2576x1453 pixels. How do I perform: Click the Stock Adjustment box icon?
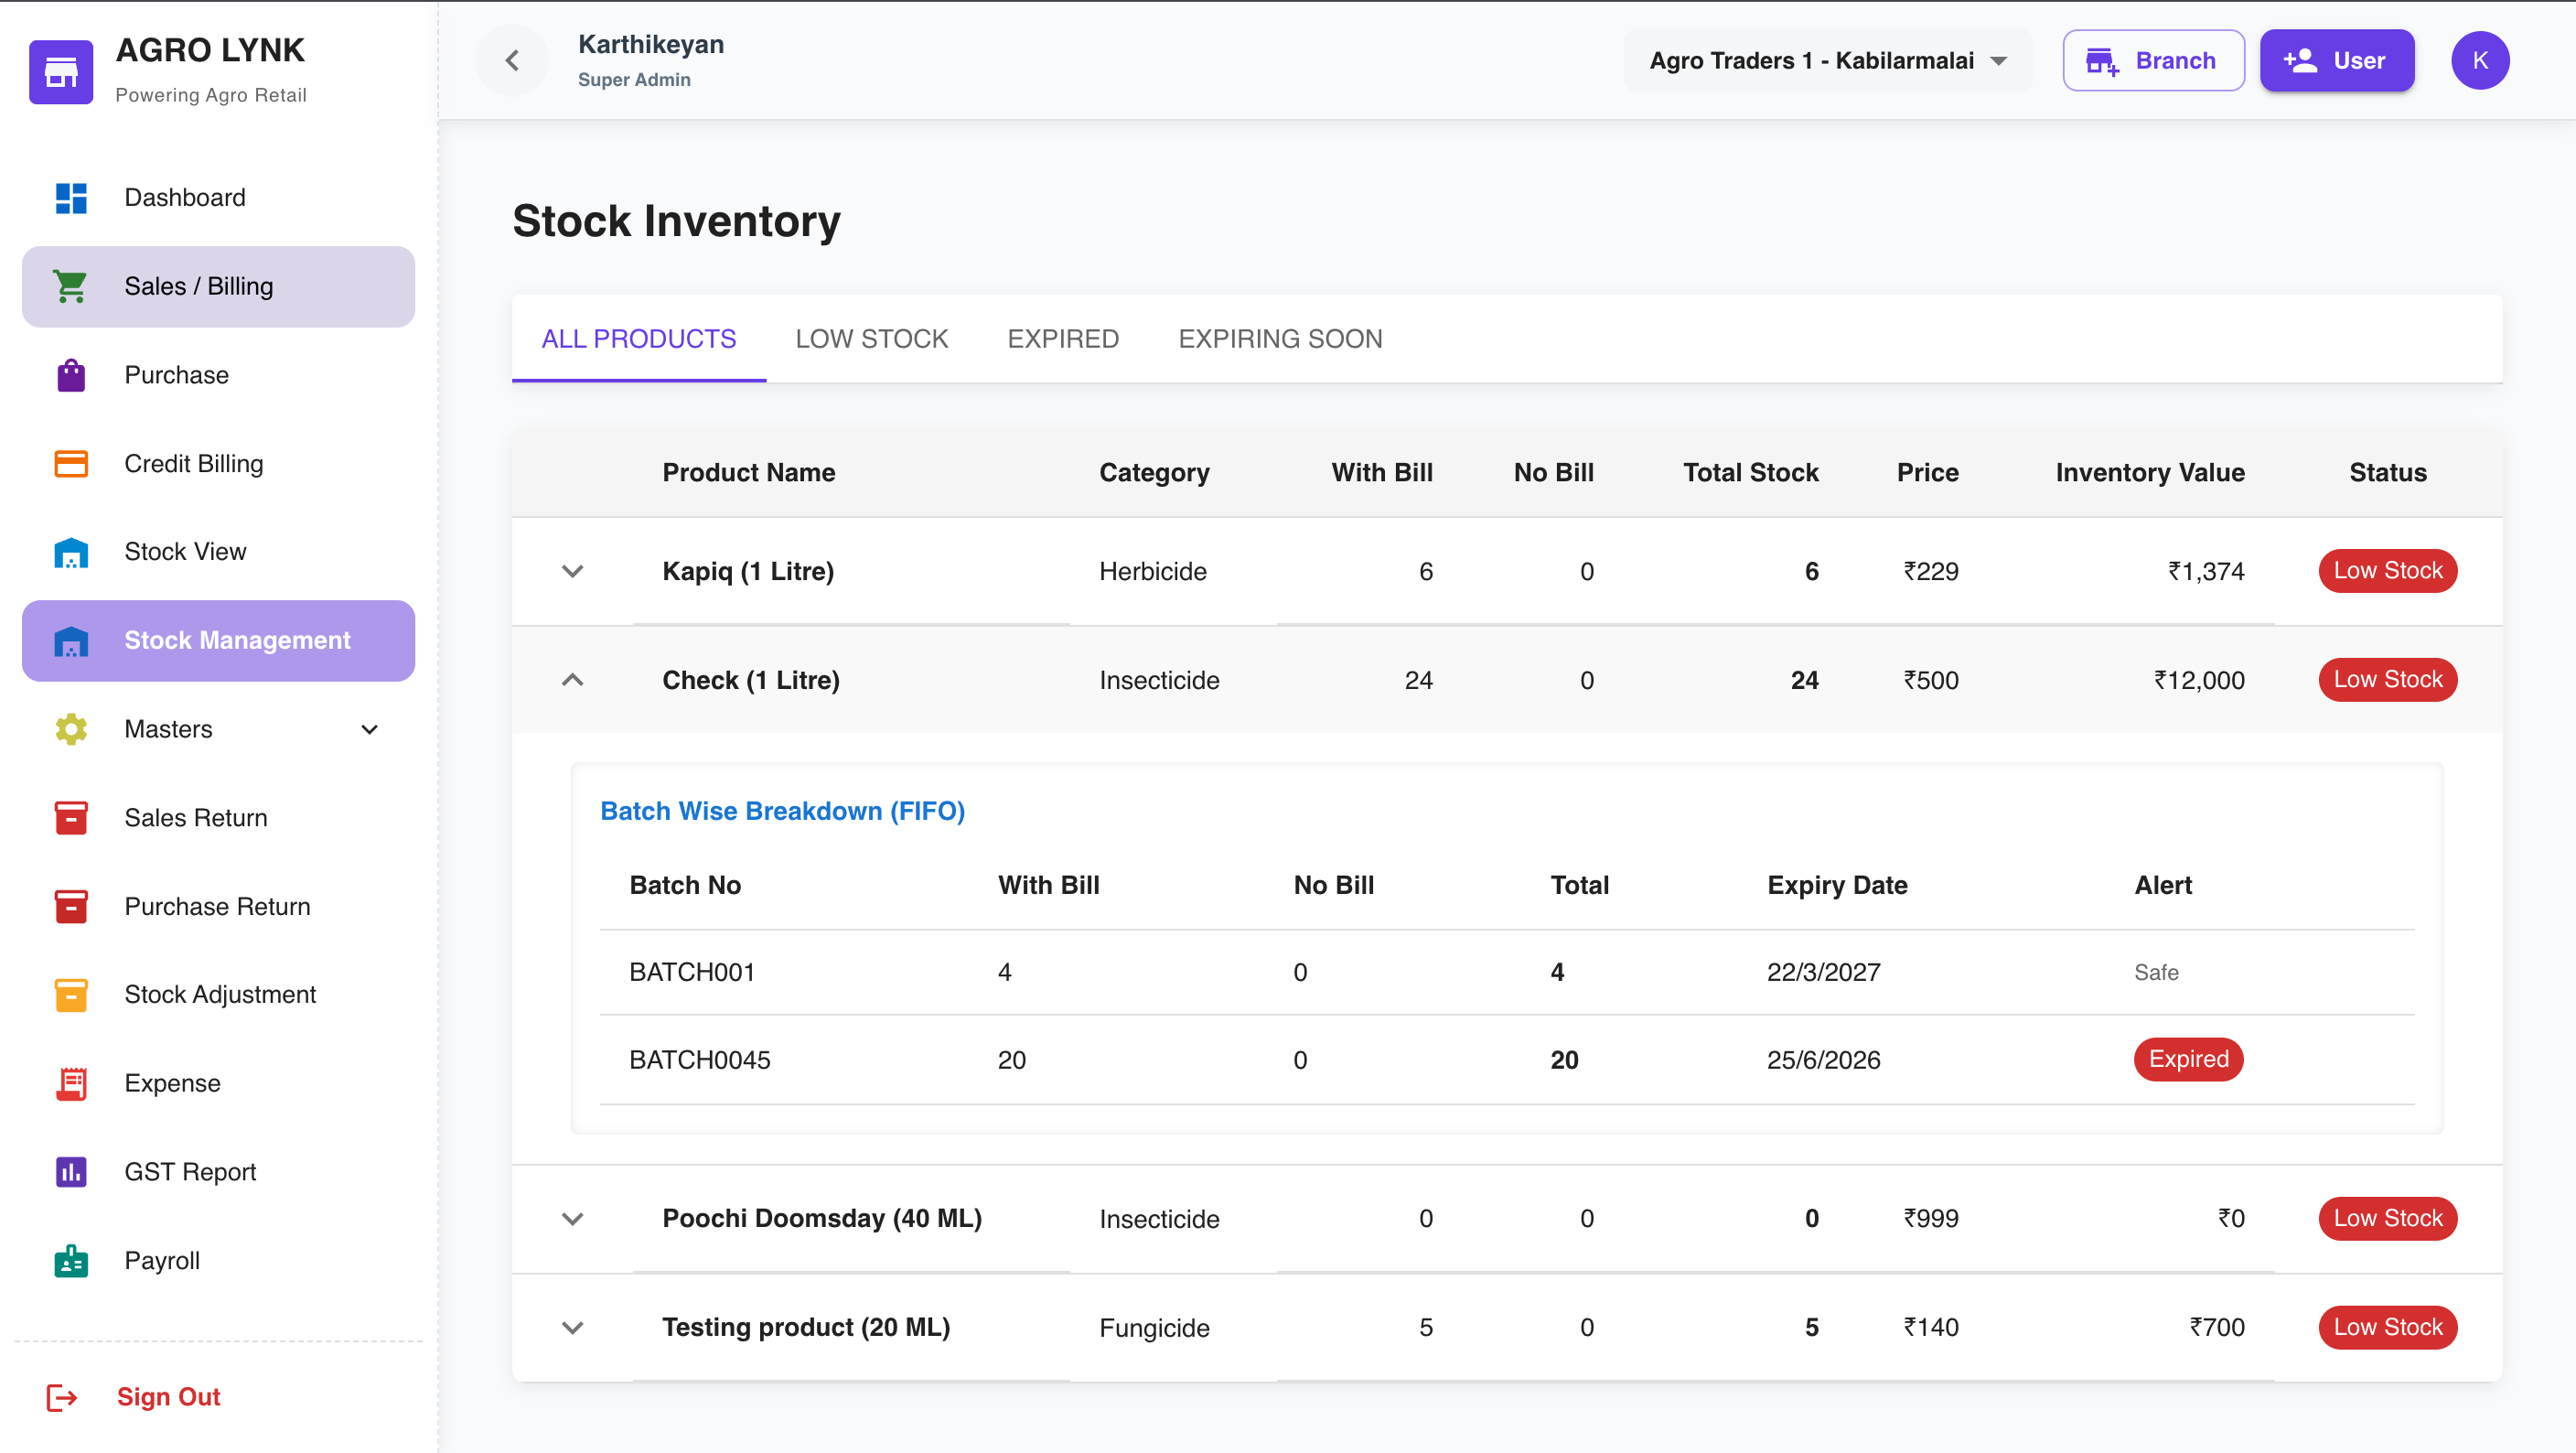point(71,995)
